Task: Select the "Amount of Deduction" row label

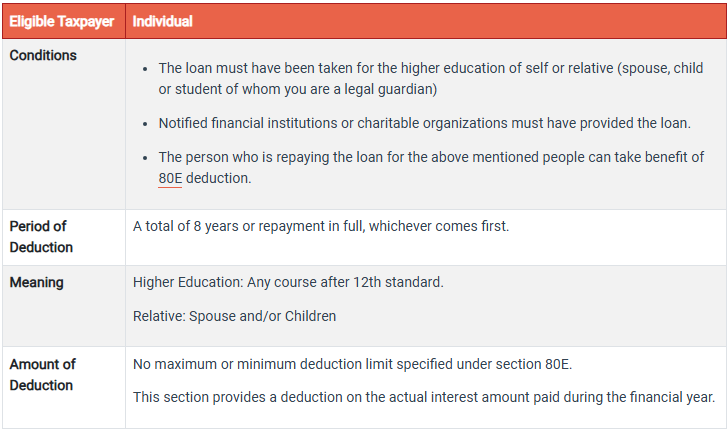Action: coord(43,374)
